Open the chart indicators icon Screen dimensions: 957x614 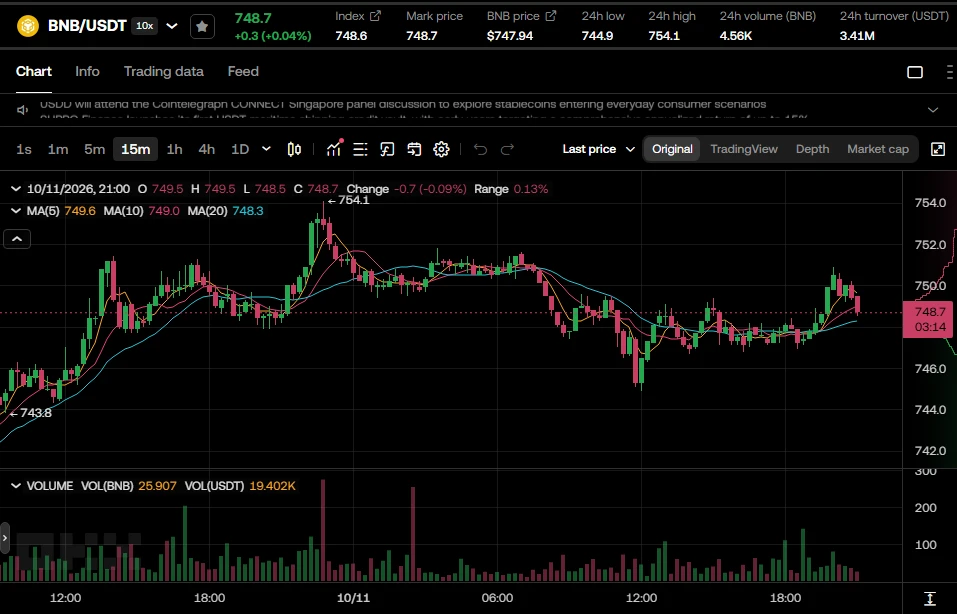point(334,149)
